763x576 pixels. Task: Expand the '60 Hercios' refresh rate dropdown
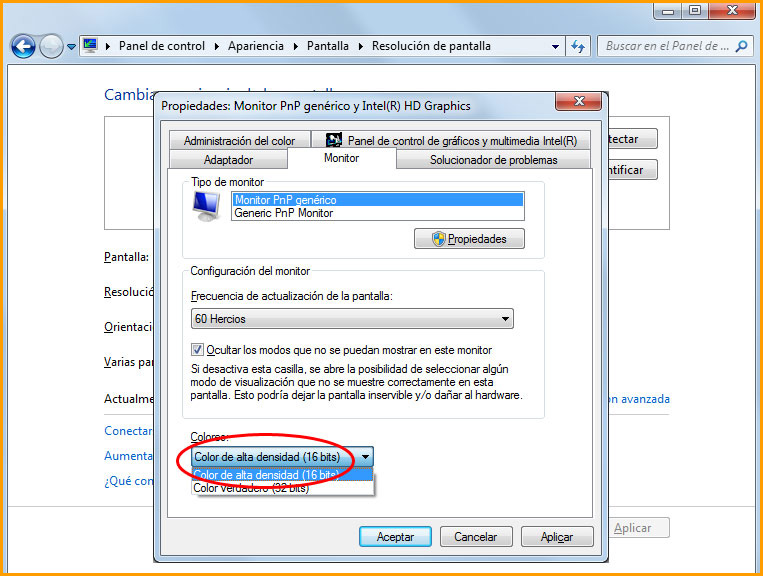[x=352, y=319]
